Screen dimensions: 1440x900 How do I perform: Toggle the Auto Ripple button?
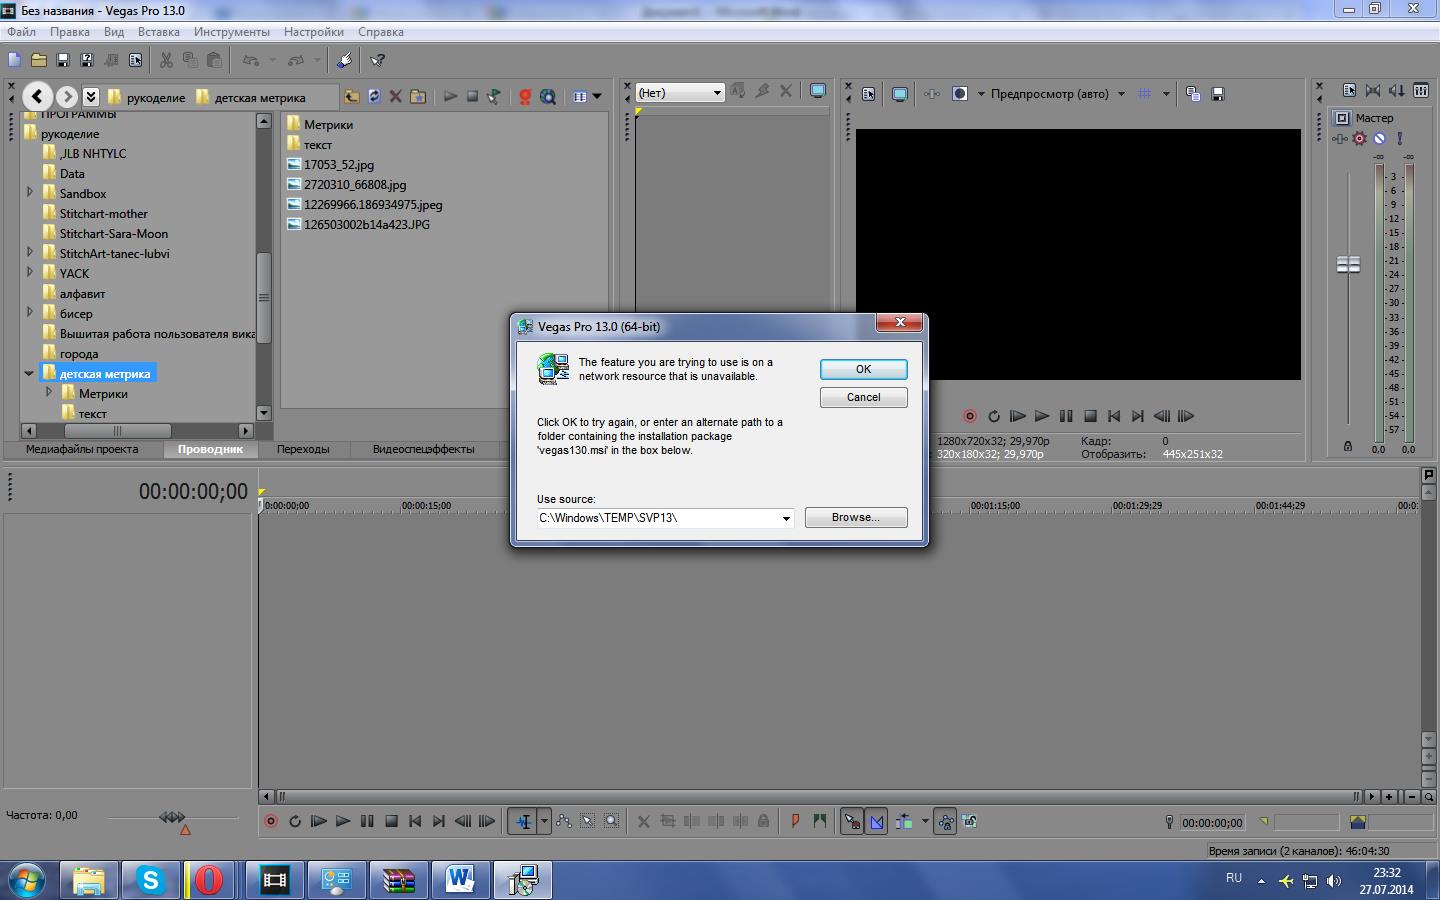click(904, 822)
